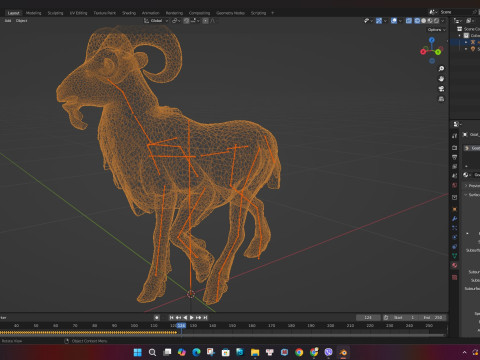Screen dimensions: 480x360
Task: Open the checkered Texture properties tab
Action: 455,277
